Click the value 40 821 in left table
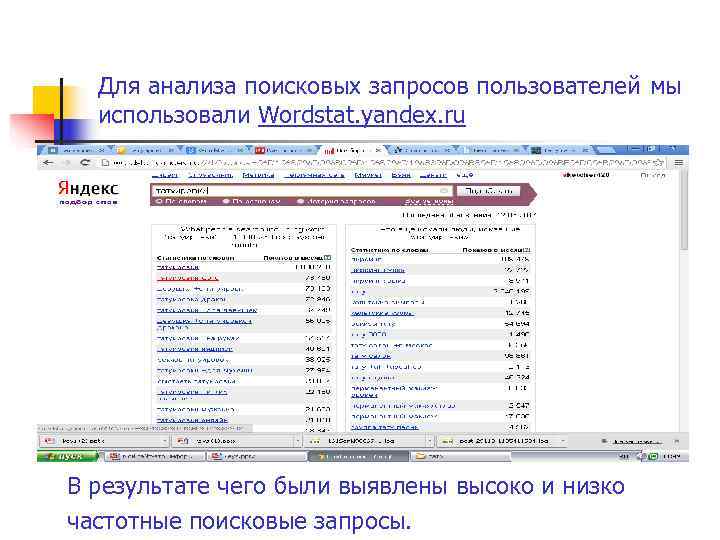Image resolution: width=720 pixels, height=540 pixels. 318,349
